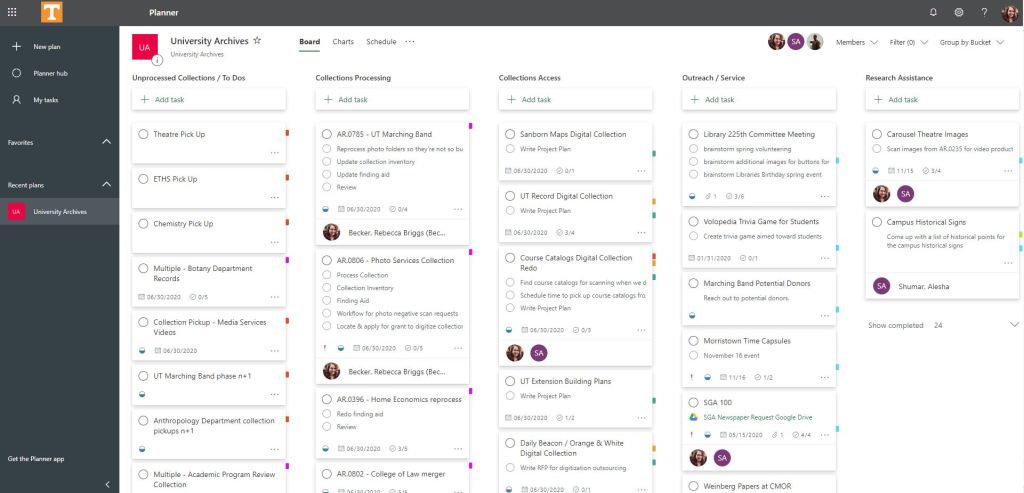Open the Filter (0) dropdown
1024x493 pixels.
(908, 42)
